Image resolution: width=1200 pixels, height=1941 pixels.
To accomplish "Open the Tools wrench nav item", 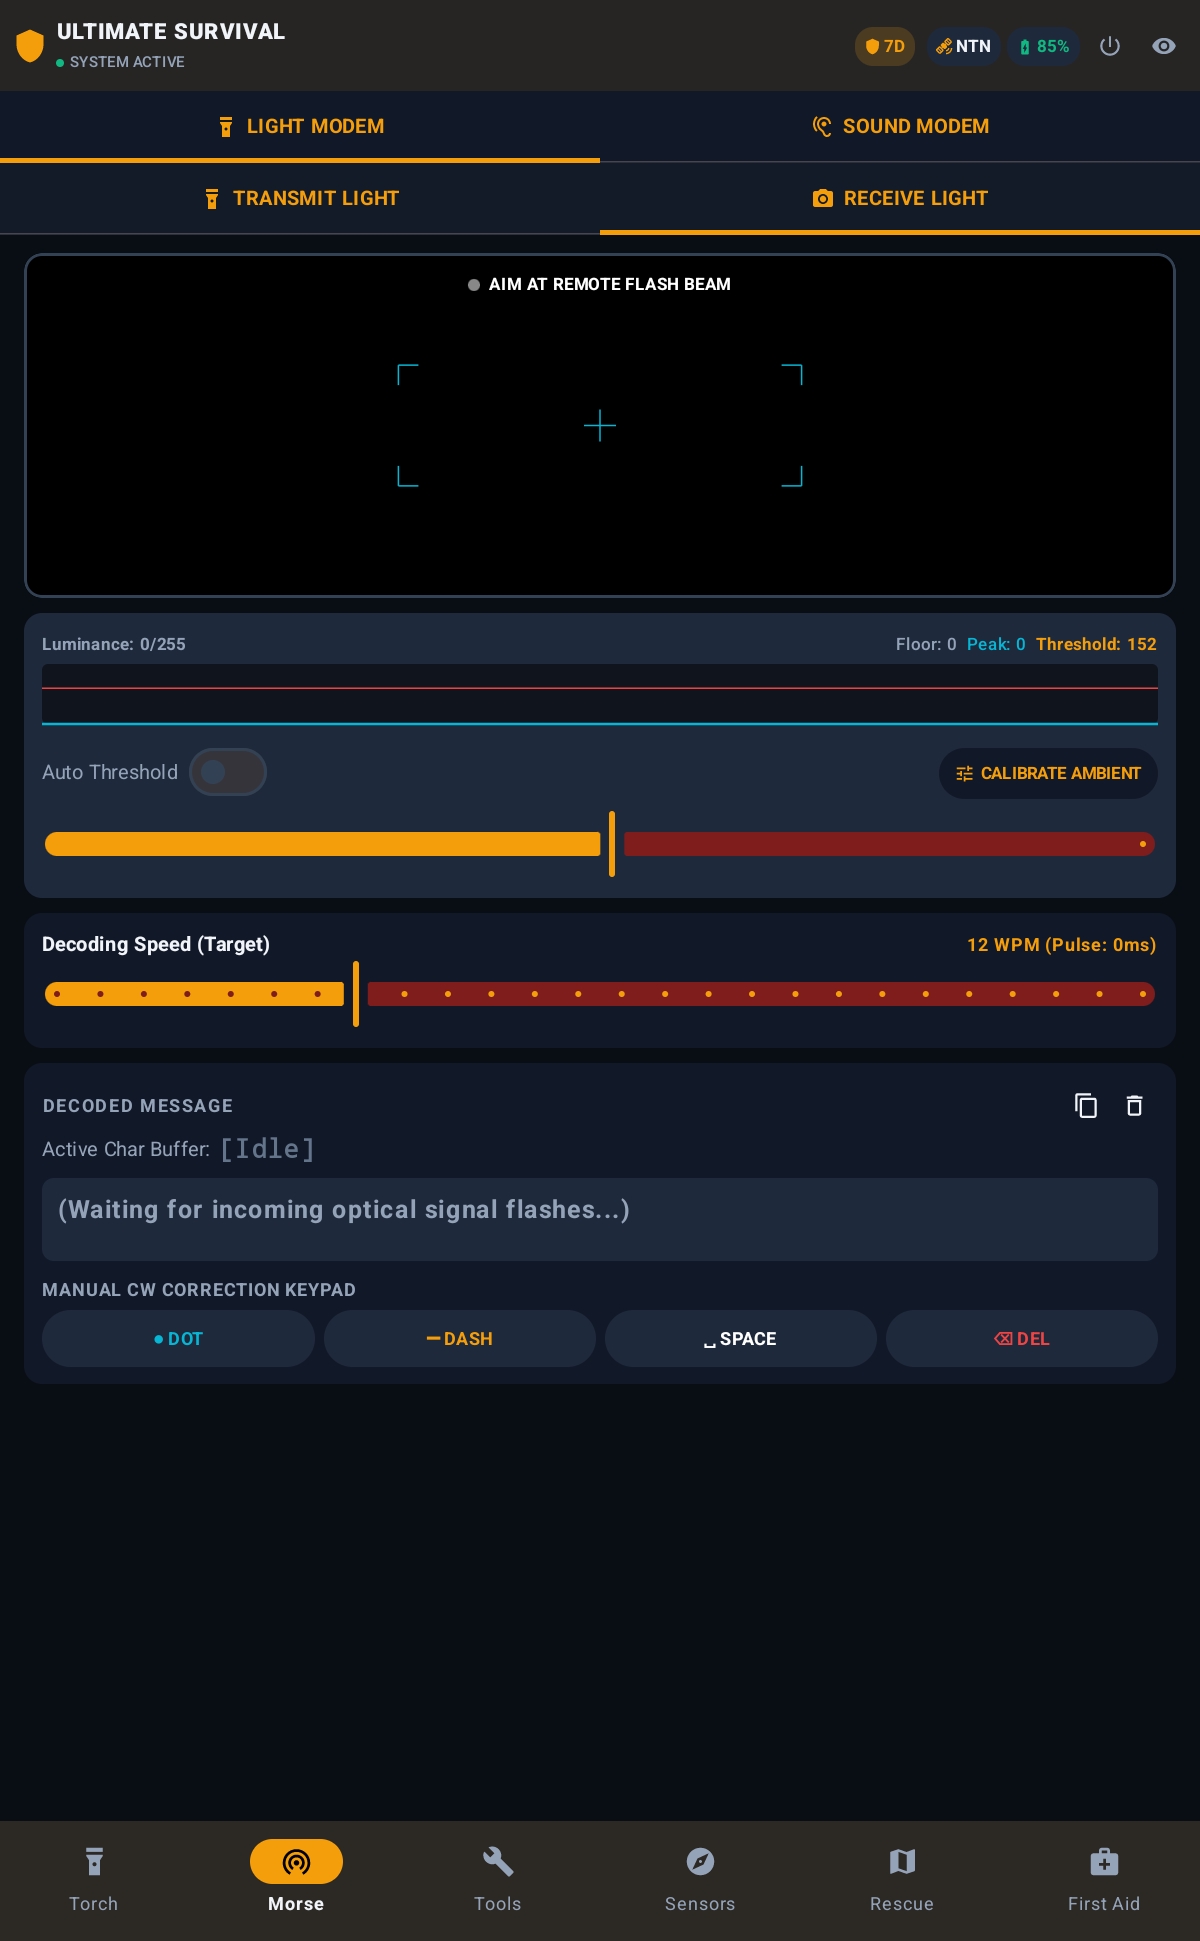I will click(x=498, y=1880).
